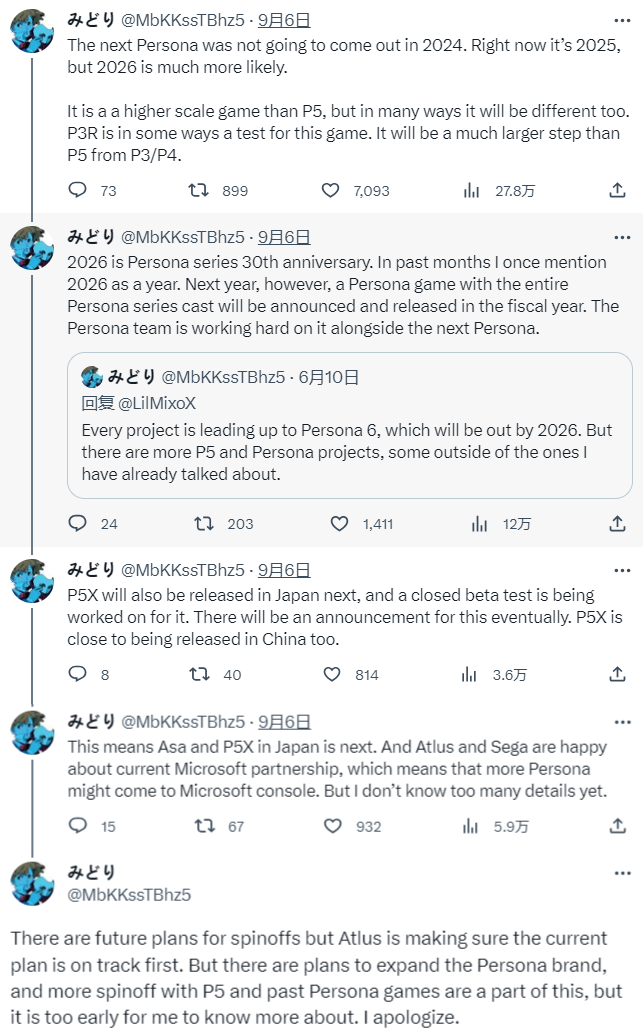Open the 6月10日 quoted tweet date
Screen dimensions: 643x1035
[x=328, y=377]
